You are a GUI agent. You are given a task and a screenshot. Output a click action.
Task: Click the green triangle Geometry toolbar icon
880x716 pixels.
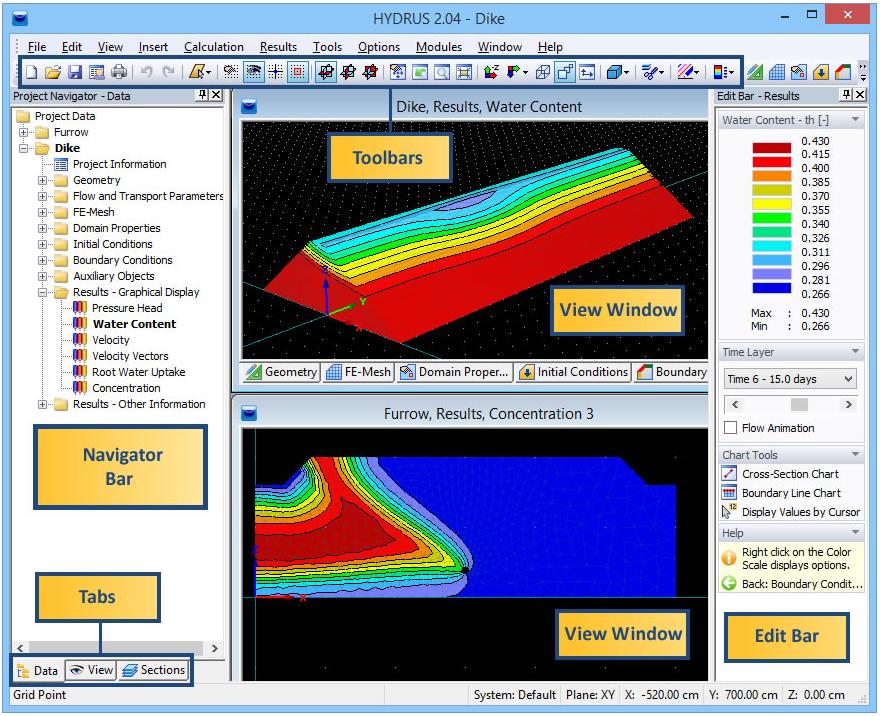(x=755, y=72)
